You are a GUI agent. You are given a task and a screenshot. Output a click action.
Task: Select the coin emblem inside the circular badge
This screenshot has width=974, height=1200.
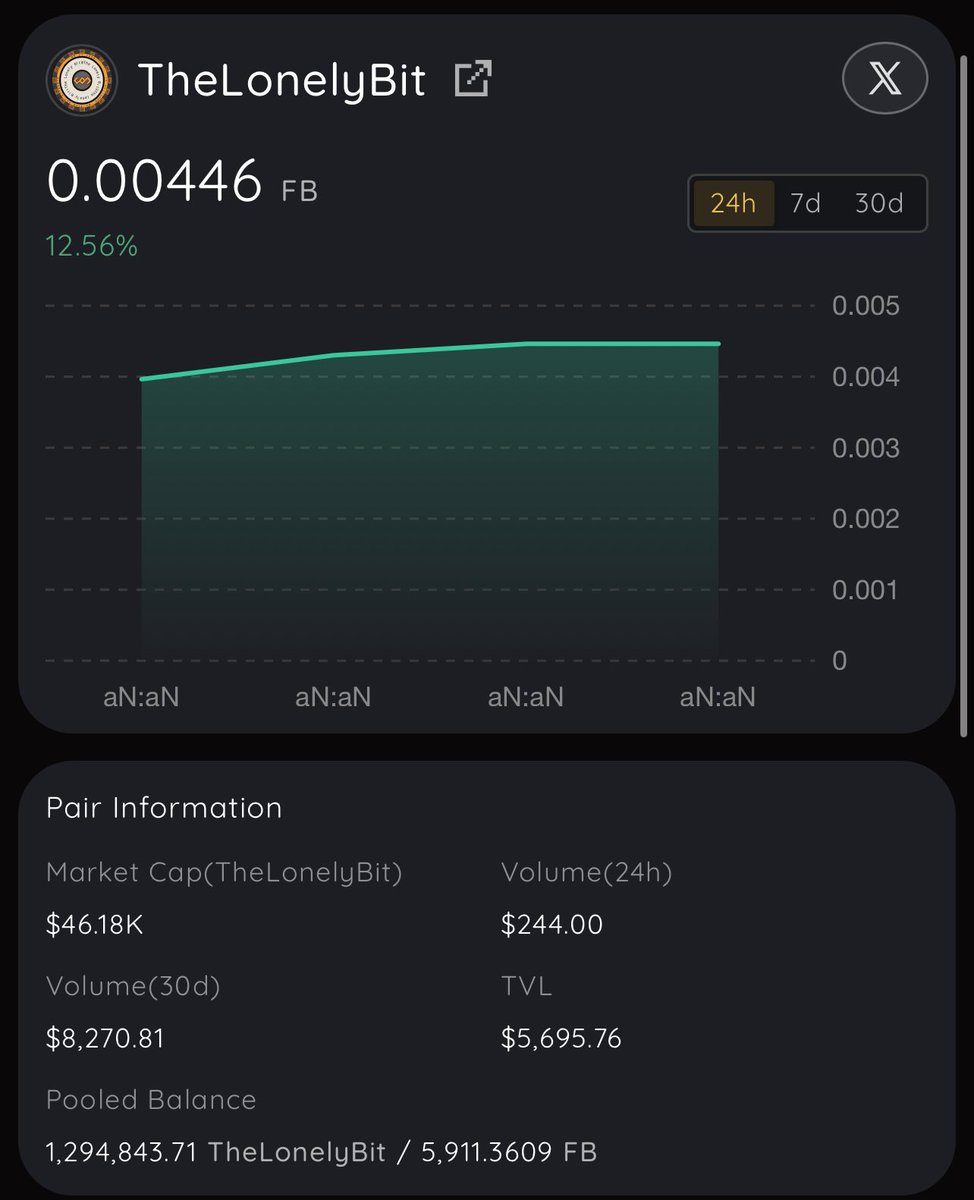click(x=83, y=78)
